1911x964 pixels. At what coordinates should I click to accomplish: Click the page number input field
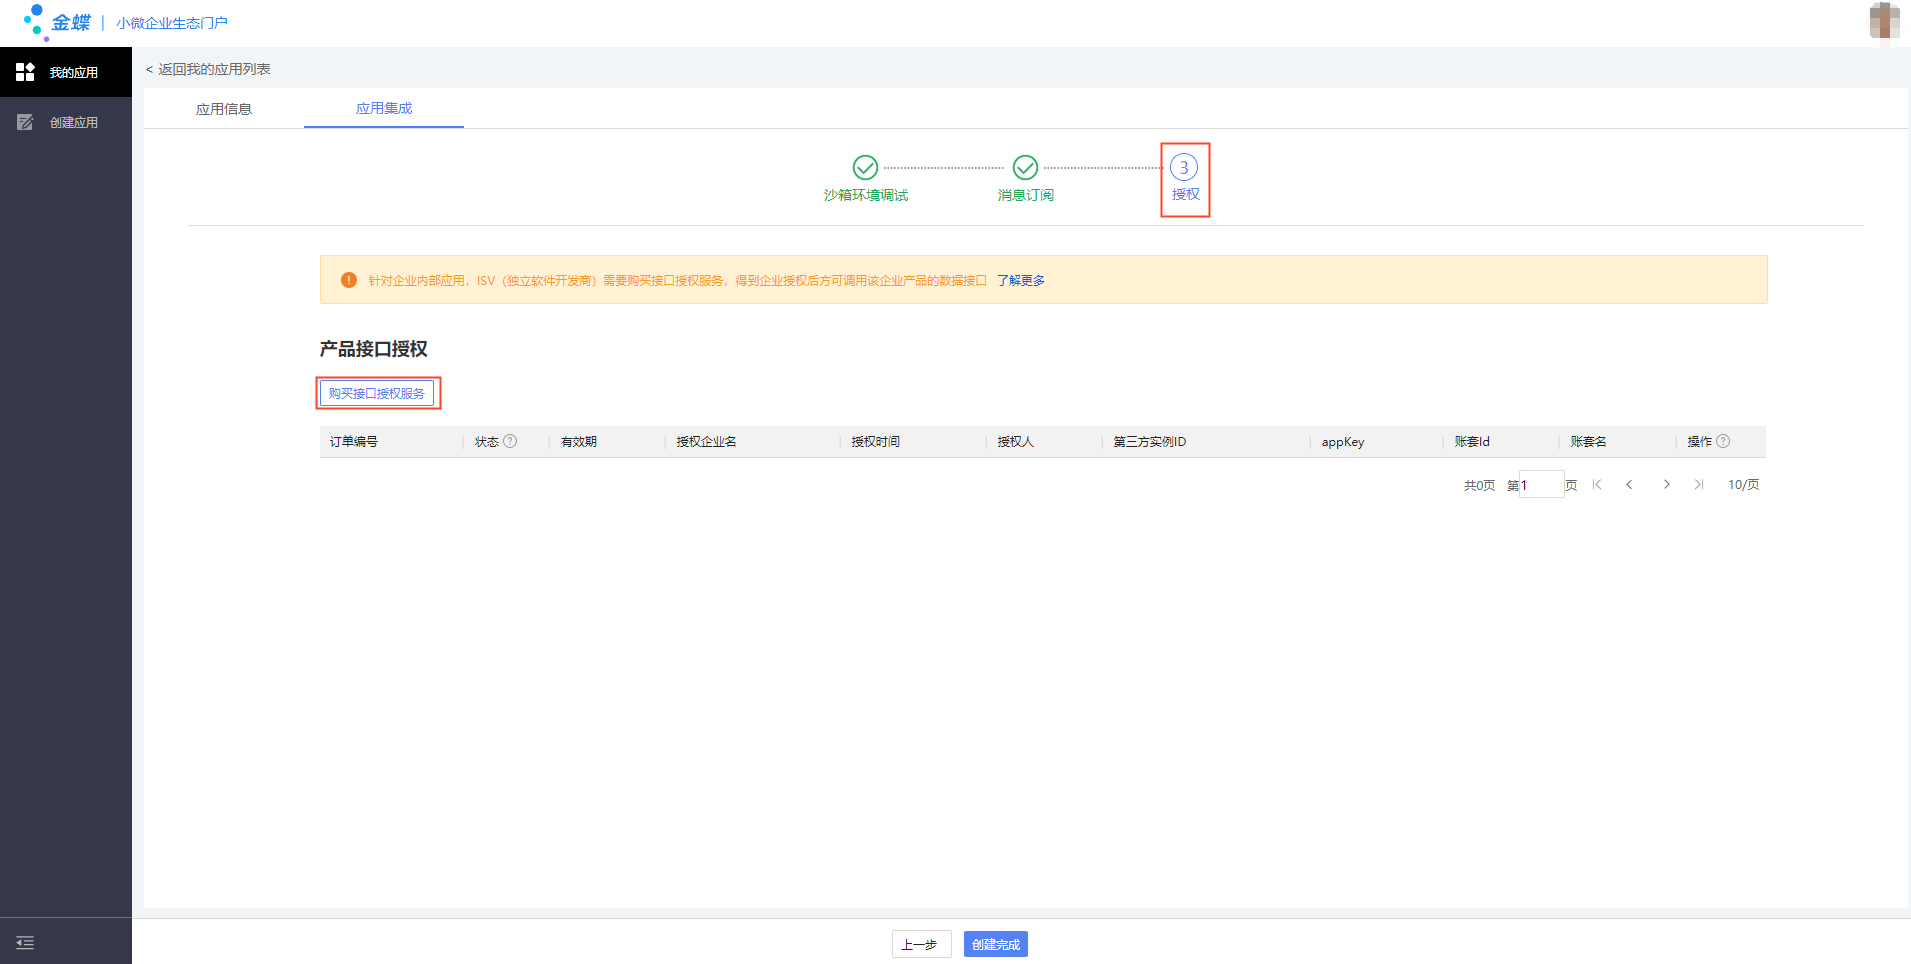[x=1541, y=484]
